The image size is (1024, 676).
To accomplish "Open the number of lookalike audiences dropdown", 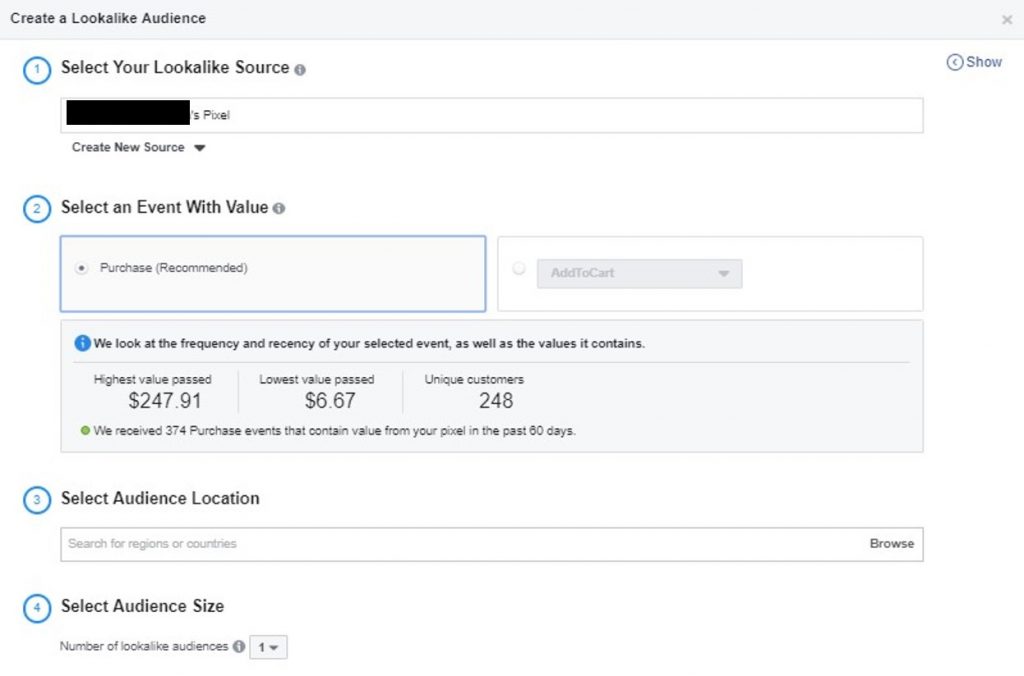I will [268, 647].
